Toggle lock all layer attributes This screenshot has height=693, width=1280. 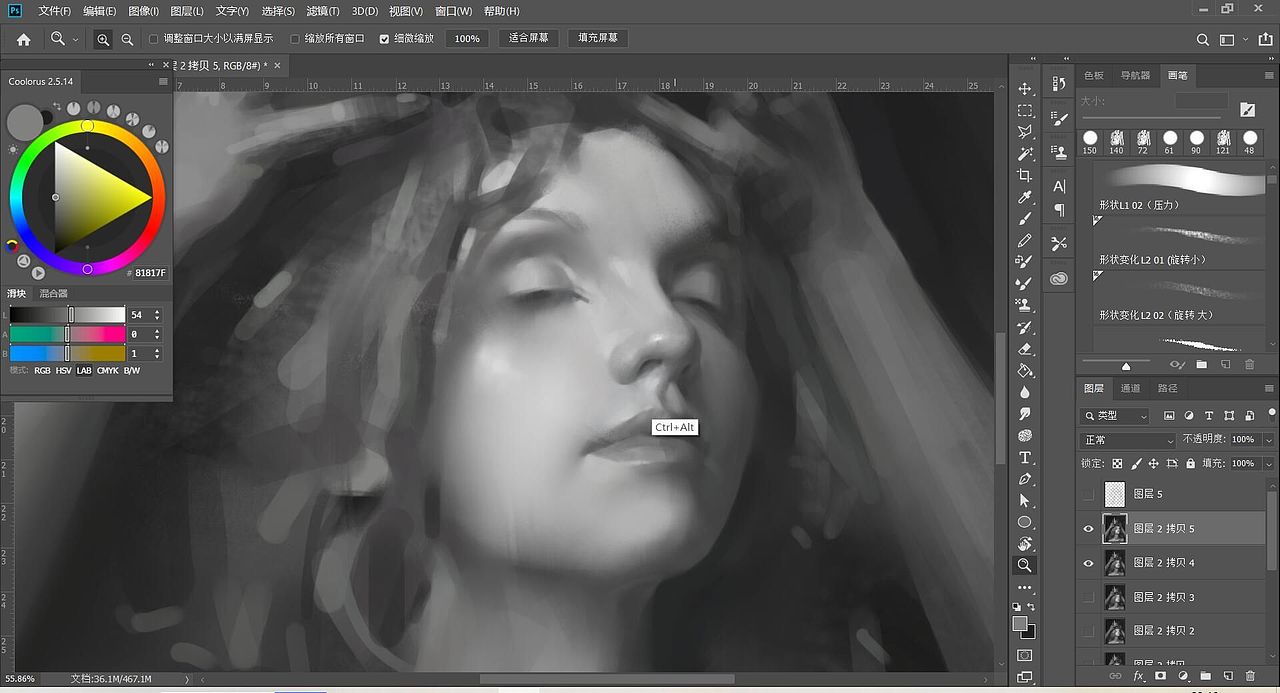[x=1190, y=464]
